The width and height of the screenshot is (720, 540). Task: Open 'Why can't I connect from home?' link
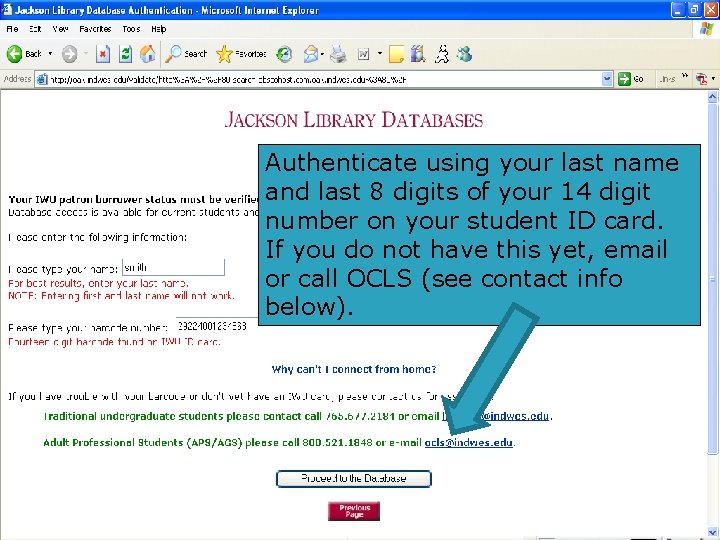(x=354, y=369)
